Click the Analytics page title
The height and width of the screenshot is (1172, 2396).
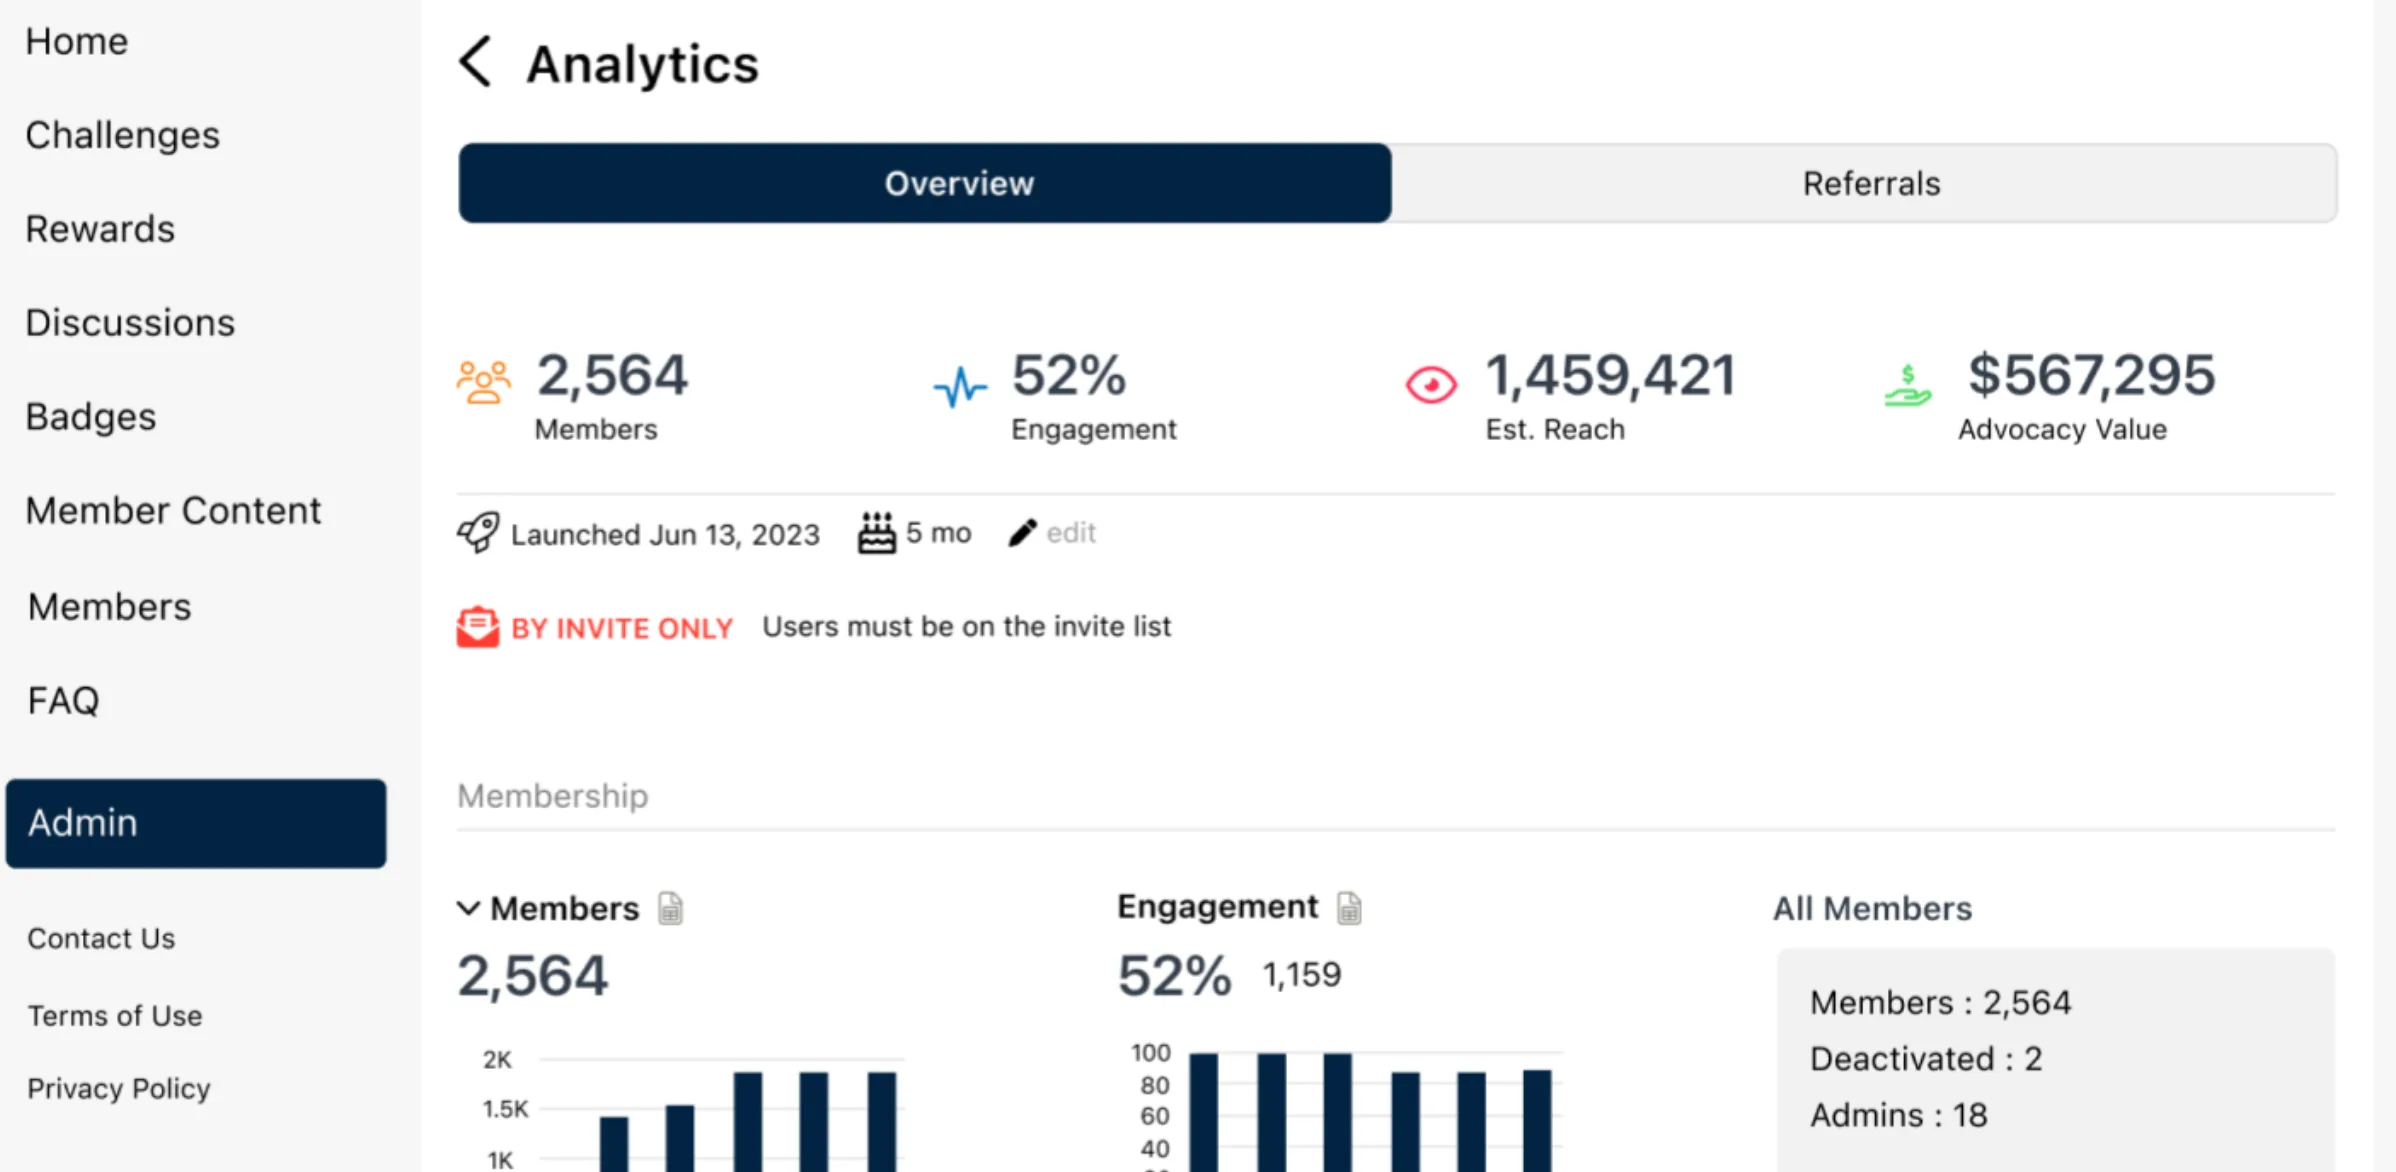coord(642,65)
